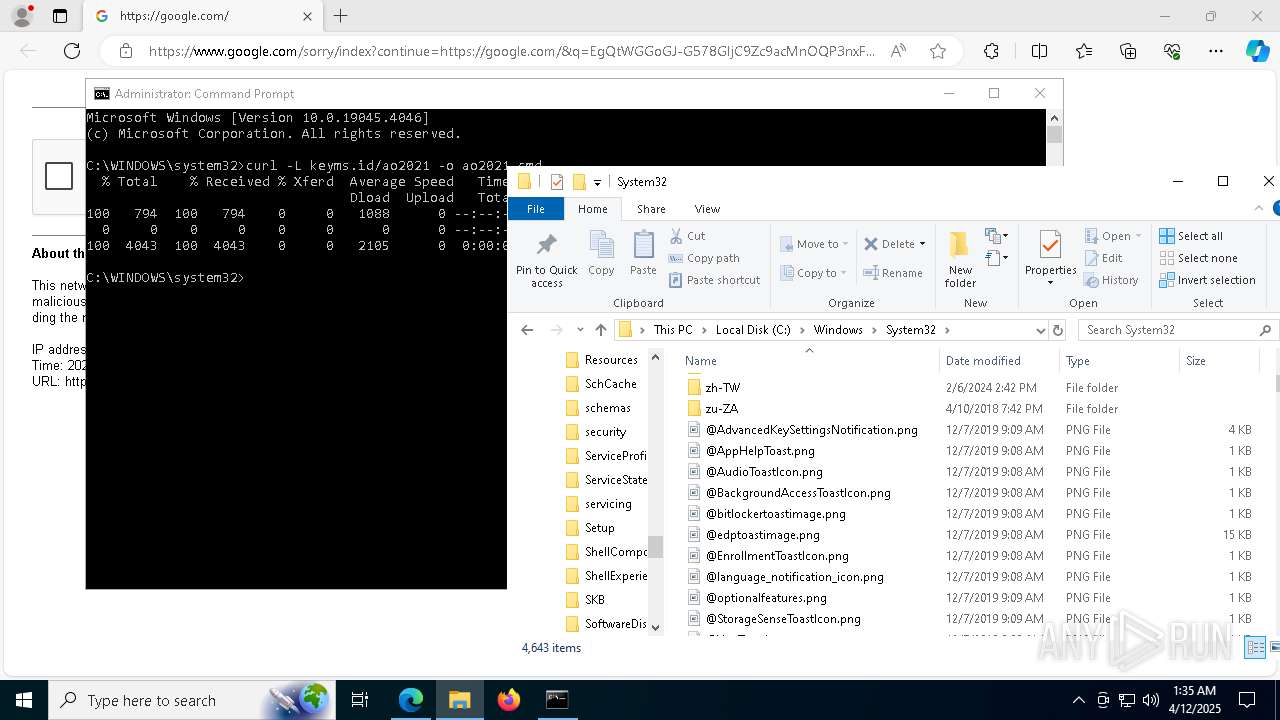This screenshot has width=1280, height=720.
Task: Click the Edge address bar URL
Action: [x=511, y=51]
